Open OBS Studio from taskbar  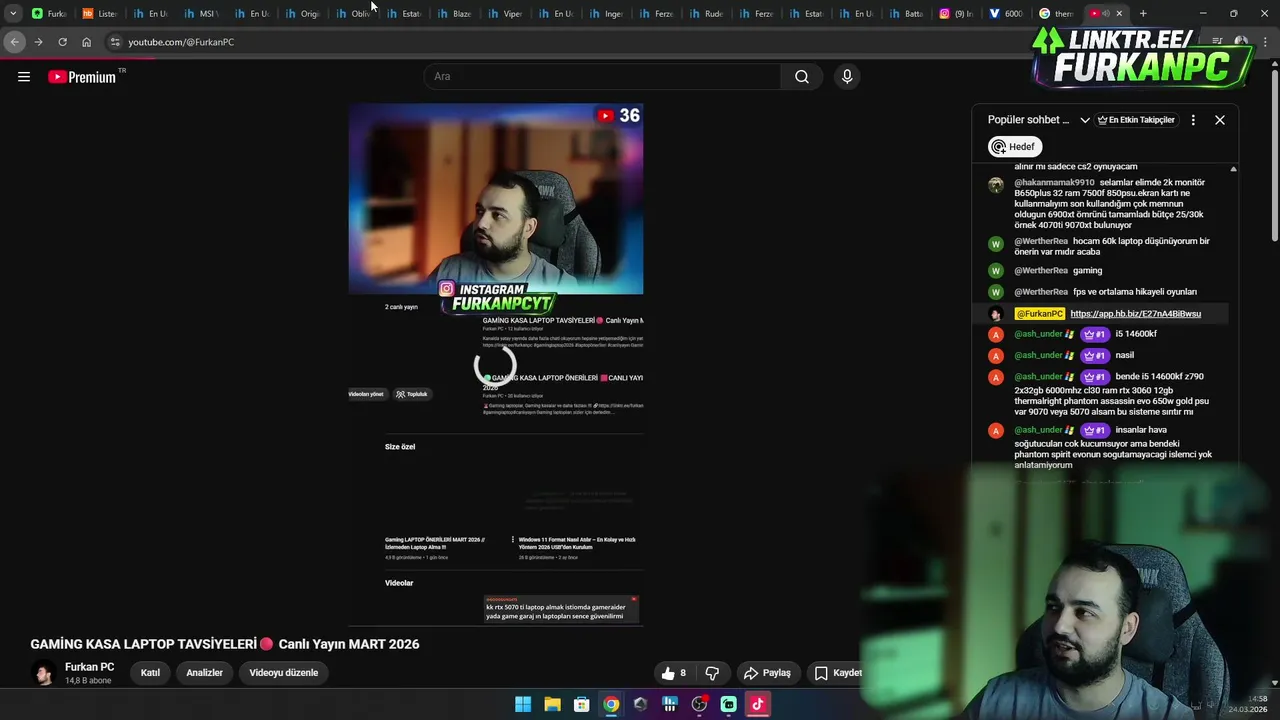coord(699,704)
